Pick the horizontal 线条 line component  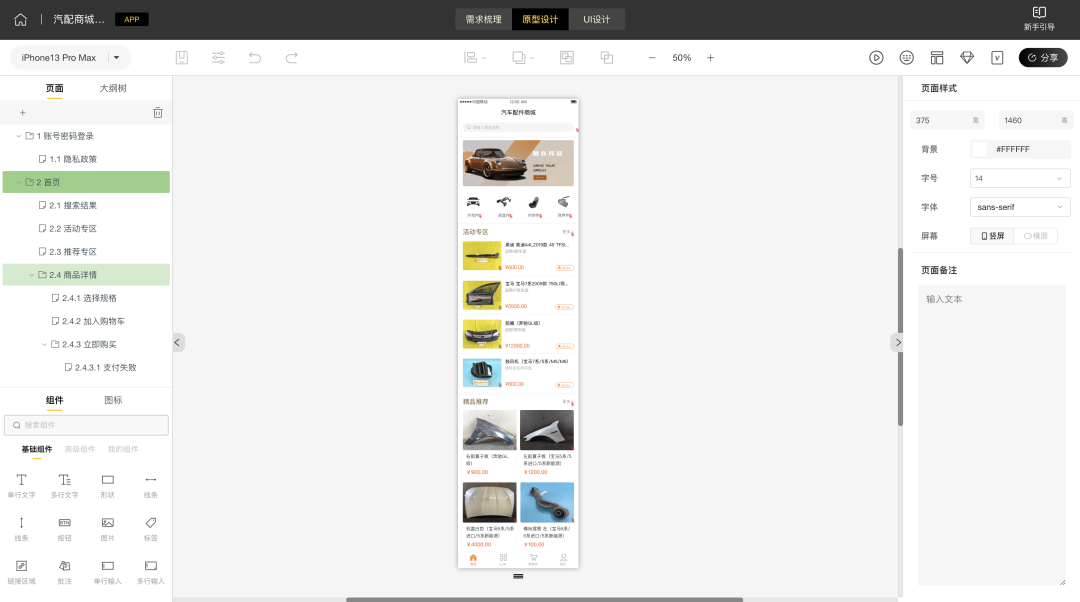click(151, 486)
